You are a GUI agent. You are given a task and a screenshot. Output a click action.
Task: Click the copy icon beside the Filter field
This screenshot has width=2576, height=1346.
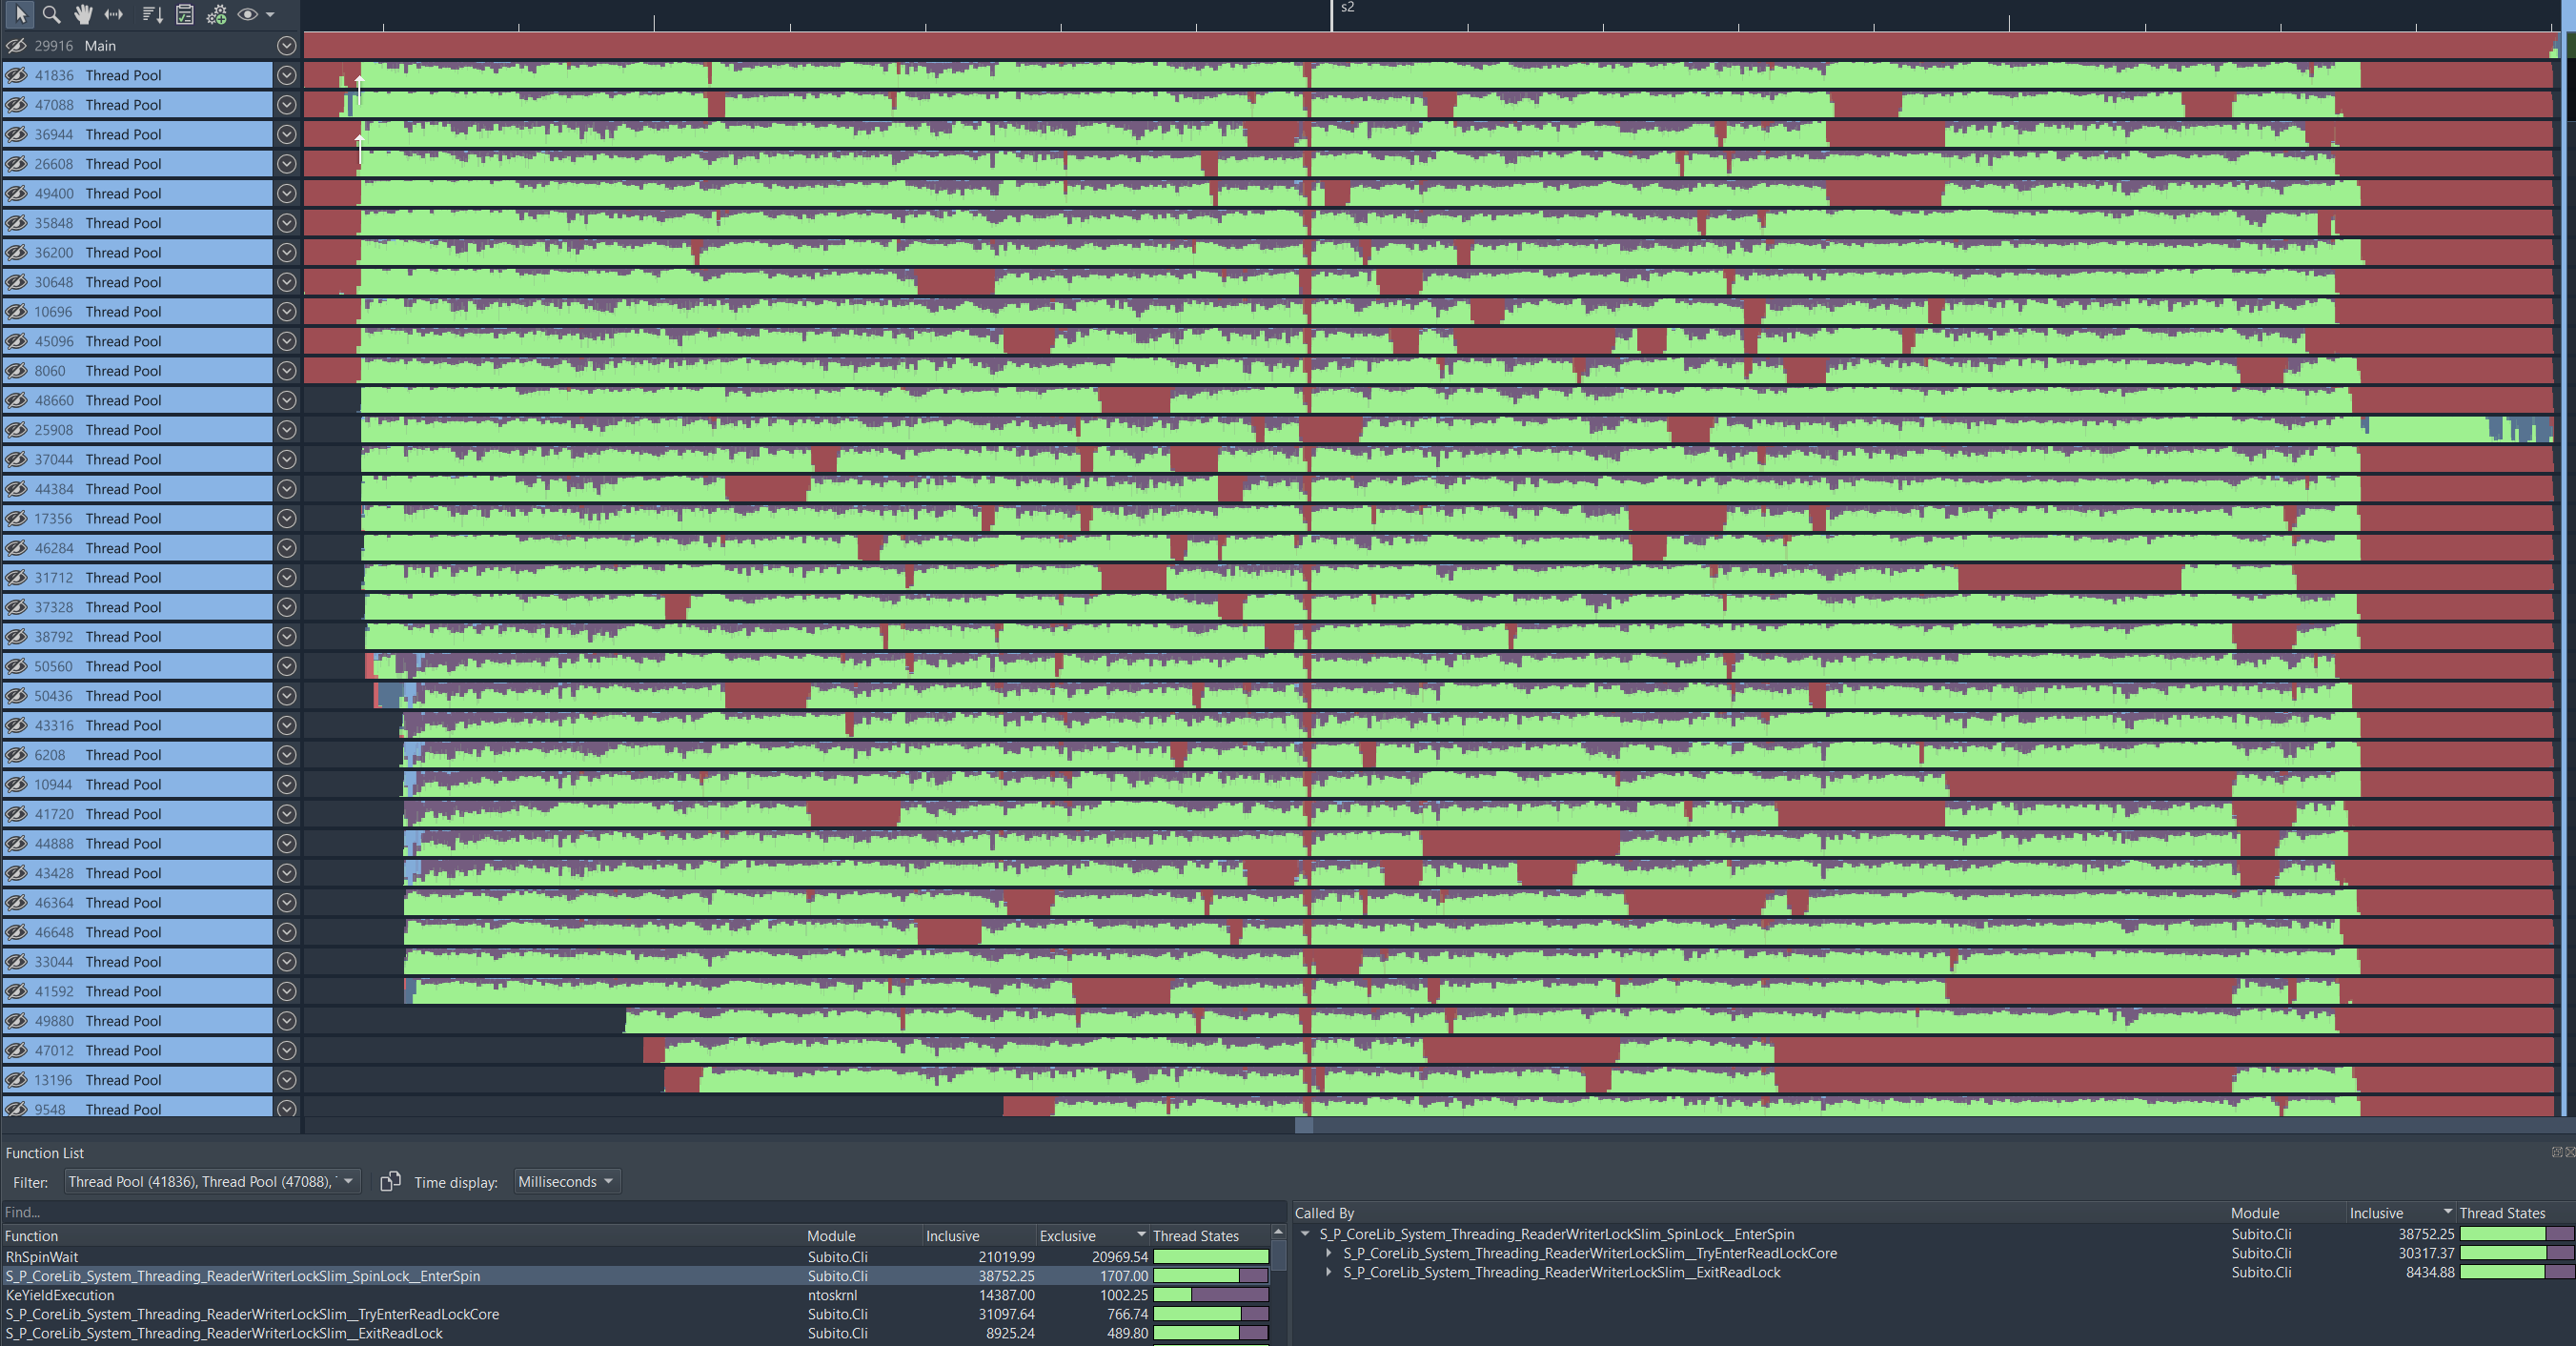point(391,1180)
